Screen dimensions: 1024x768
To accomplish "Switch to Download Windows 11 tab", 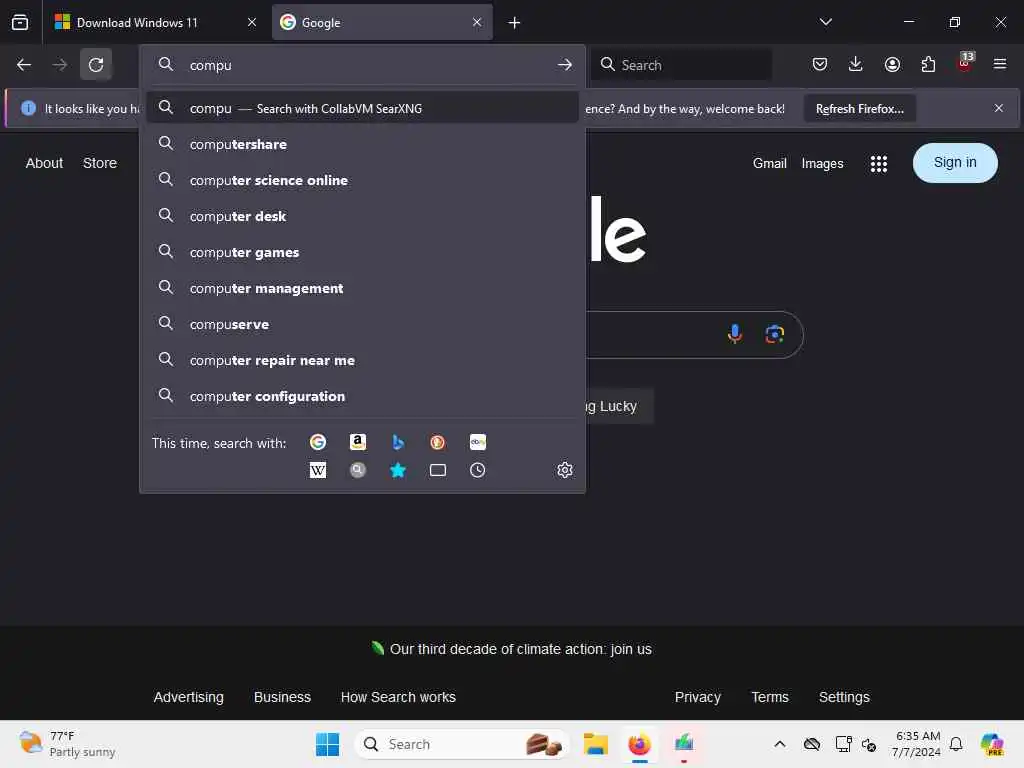I will (x=153, y=22).
